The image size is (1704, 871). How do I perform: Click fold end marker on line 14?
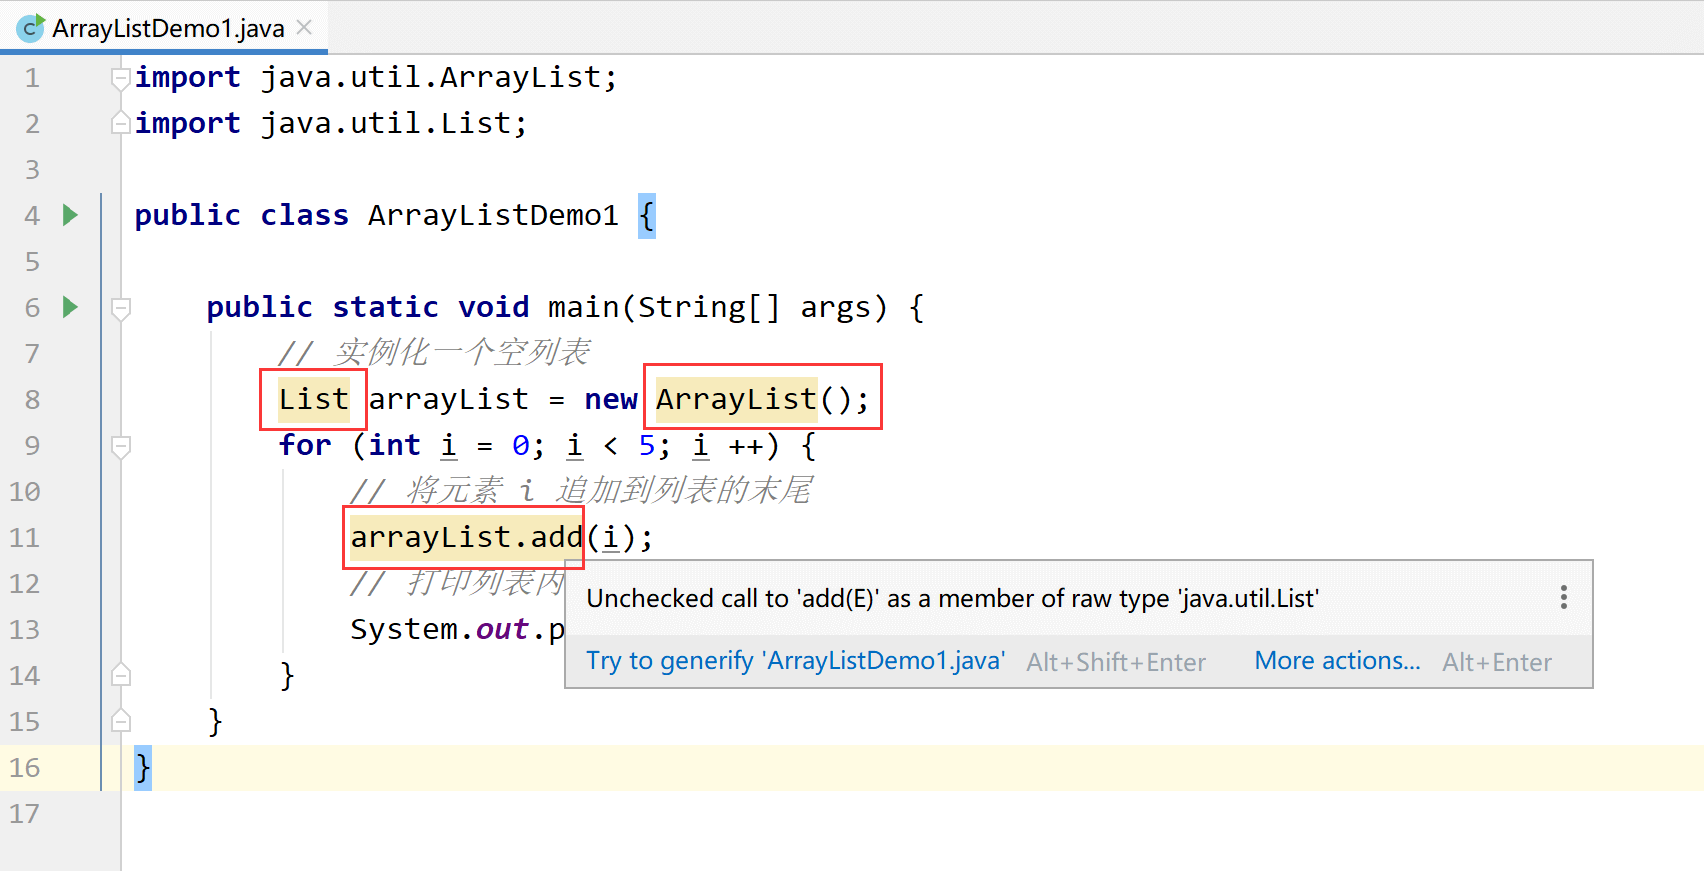pos(120,675)
